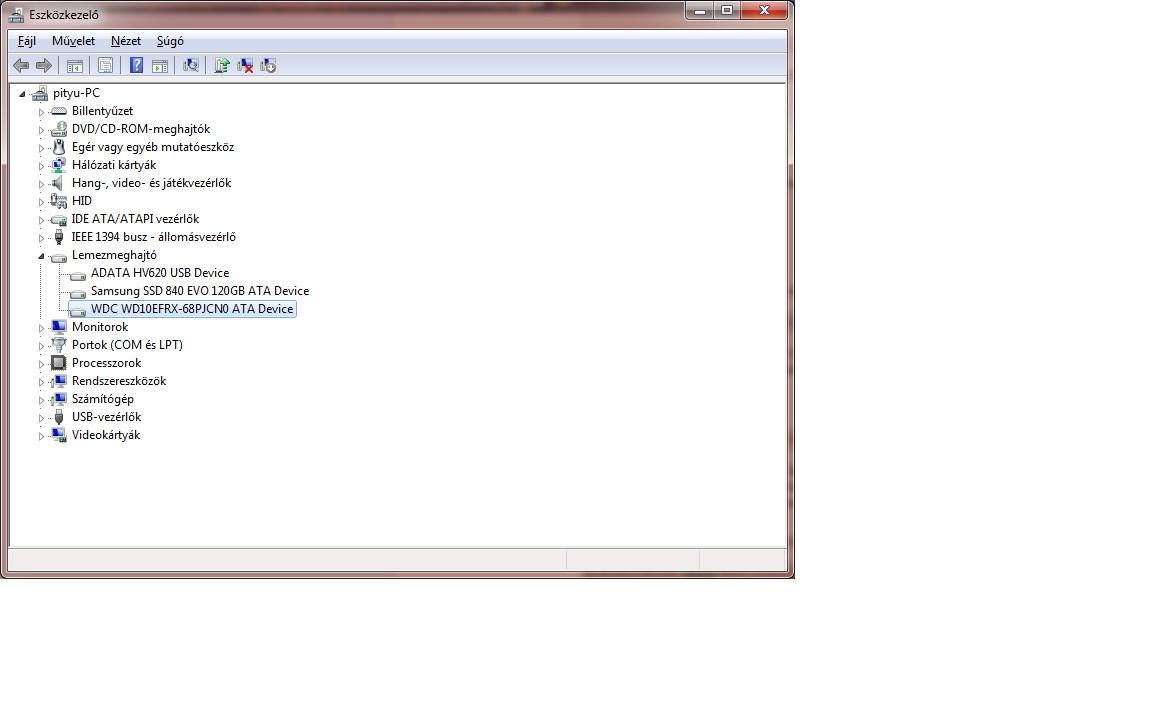Click the IDE ATA/ATAPI controller icon
This screenshot has height=720, width=1152.
(x=59, y=220)
